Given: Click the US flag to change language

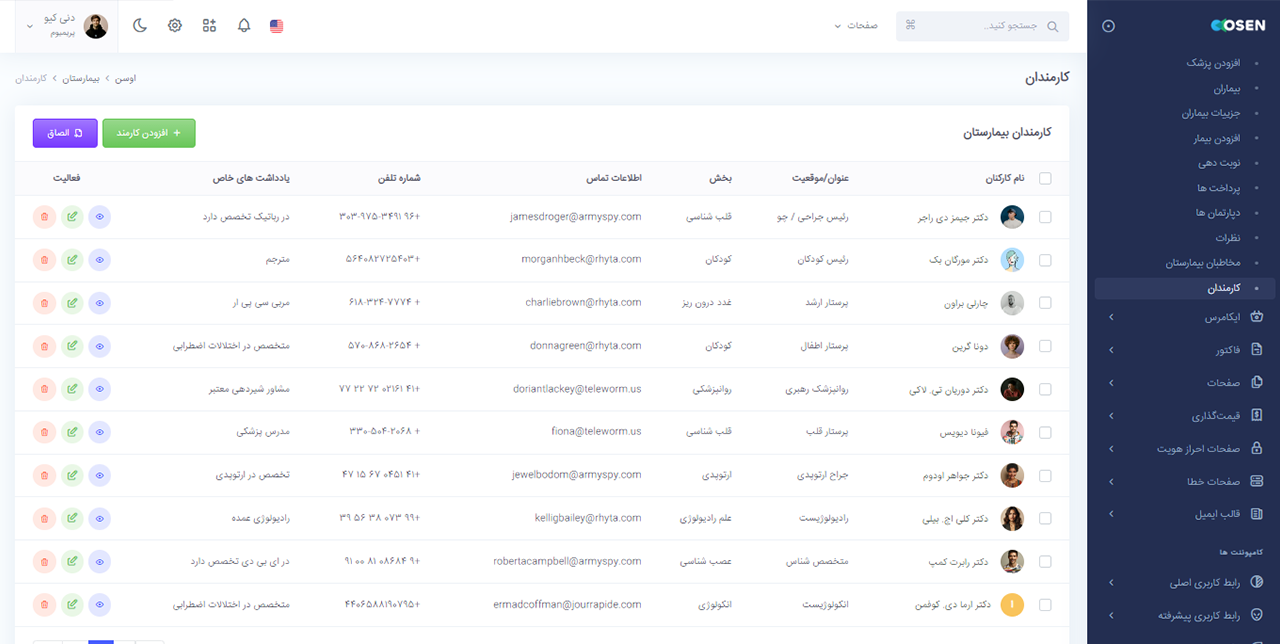Looking at the screenshot, I should [276, 26].
